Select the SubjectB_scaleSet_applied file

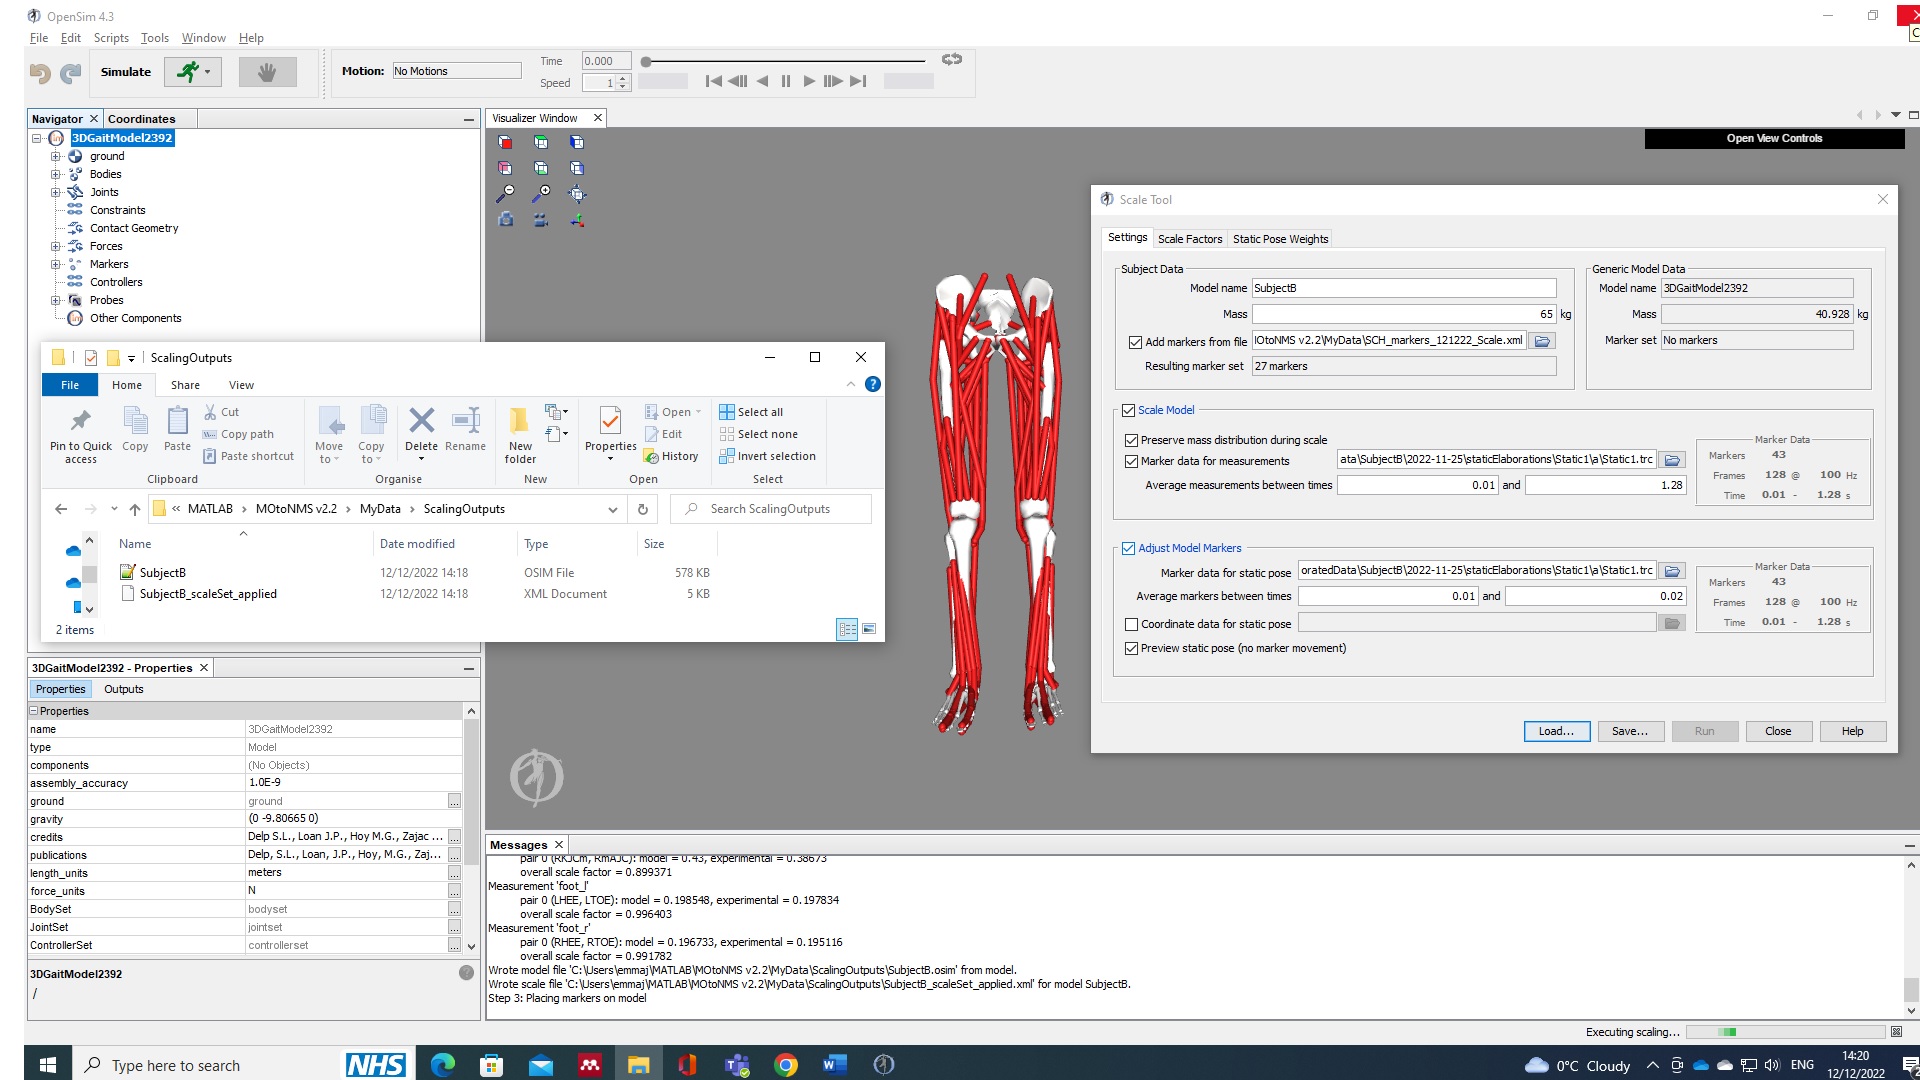[x=208, y=594]
